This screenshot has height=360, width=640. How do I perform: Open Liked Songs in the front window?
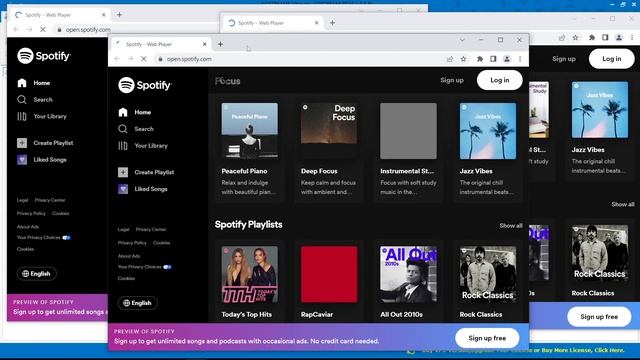click(x=143, y=189)
